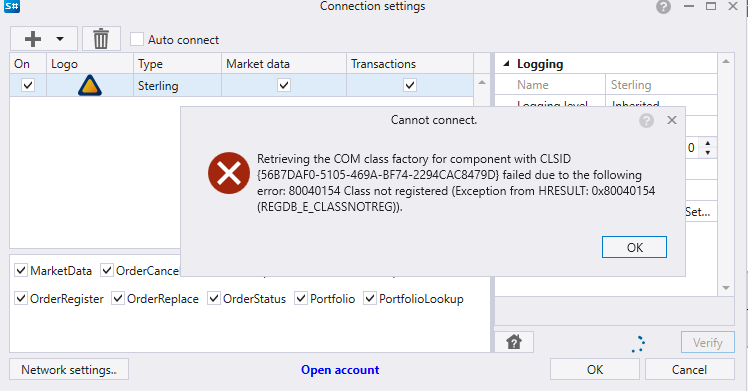This screenshot has width=748, height=391.
Task: Delete connection with the trash icon
Action: tap(101, 39)
